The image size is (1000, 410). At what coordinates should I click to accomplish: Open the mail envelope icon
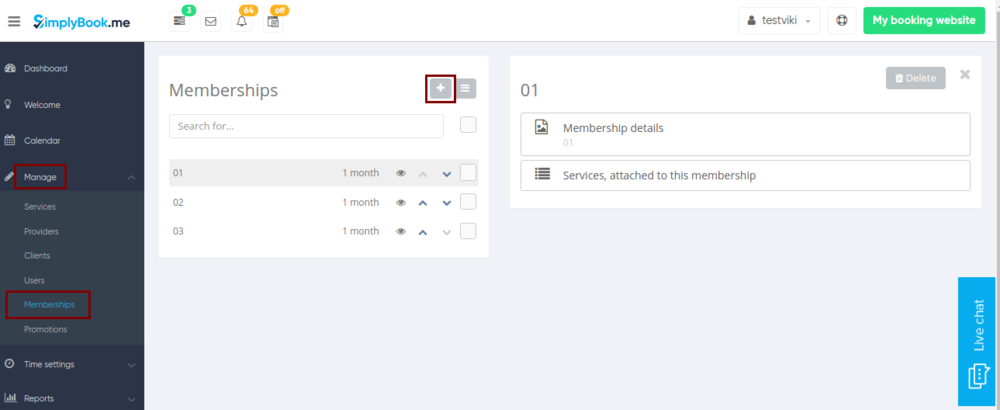210,21
